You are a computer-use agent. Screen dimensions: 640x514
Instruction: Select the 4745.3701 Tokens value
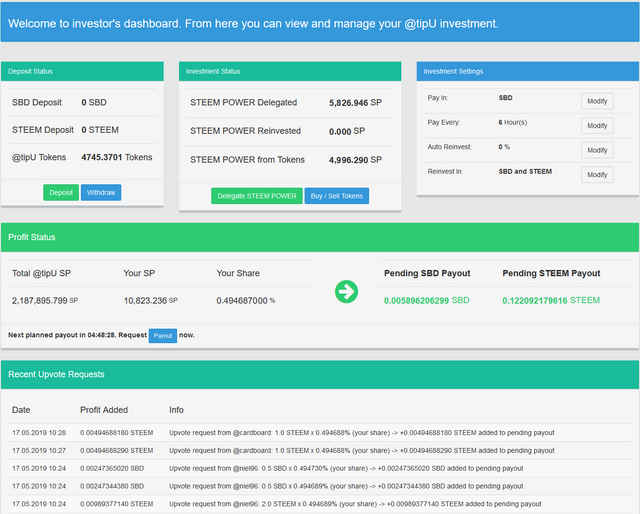coord(117,157)
